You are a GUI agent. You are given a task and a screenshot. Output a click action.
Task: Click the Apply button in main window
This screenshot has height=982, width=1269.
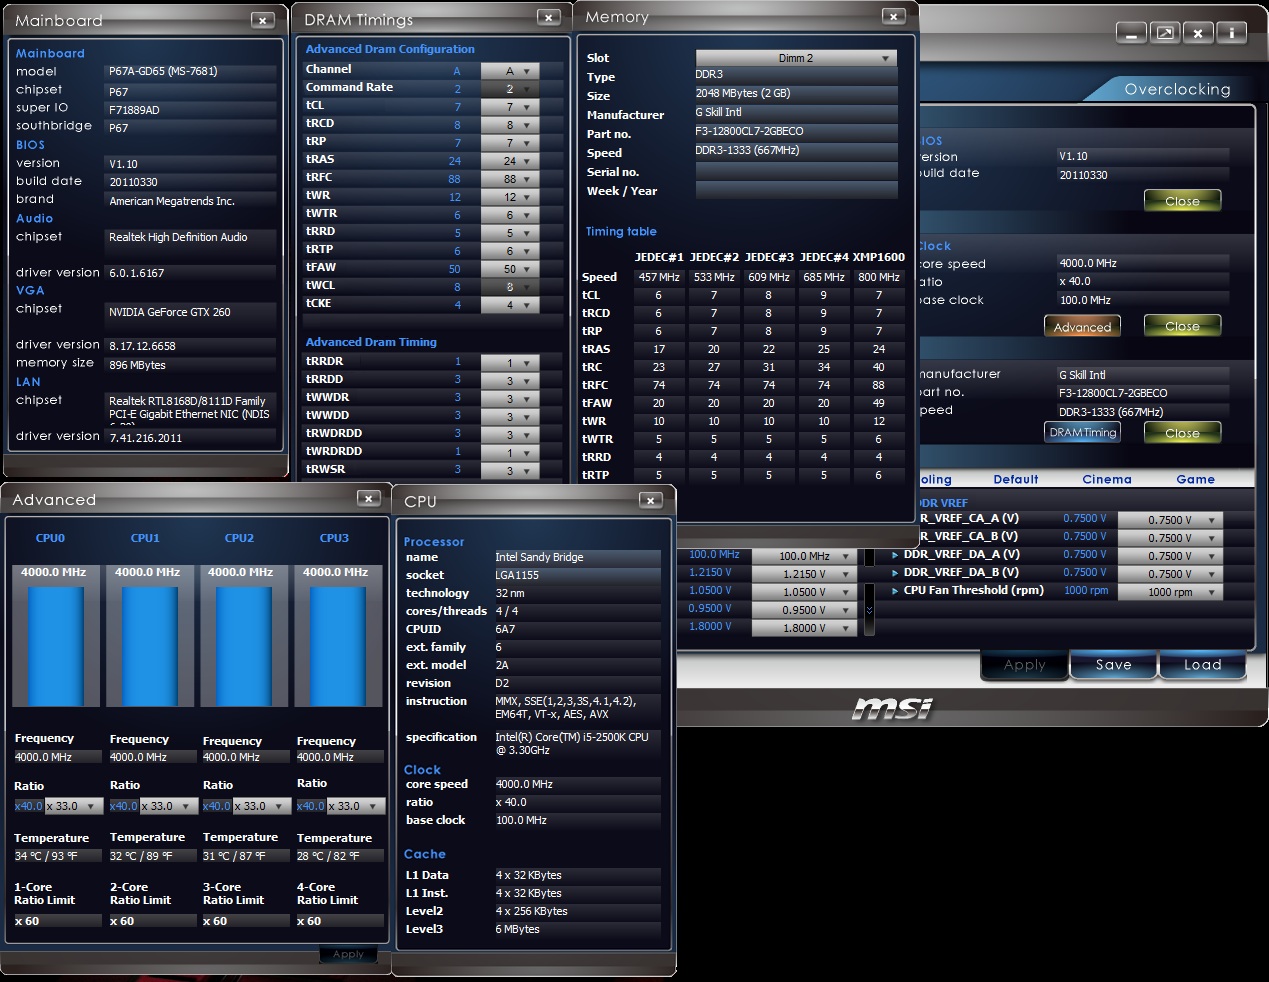[x=1024, y=665]
